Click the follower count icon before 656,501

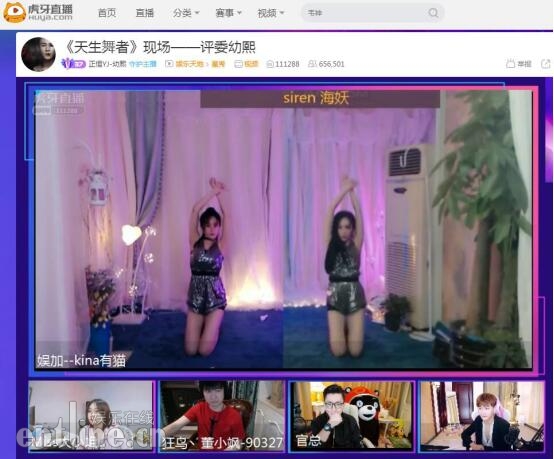[312, 64]
